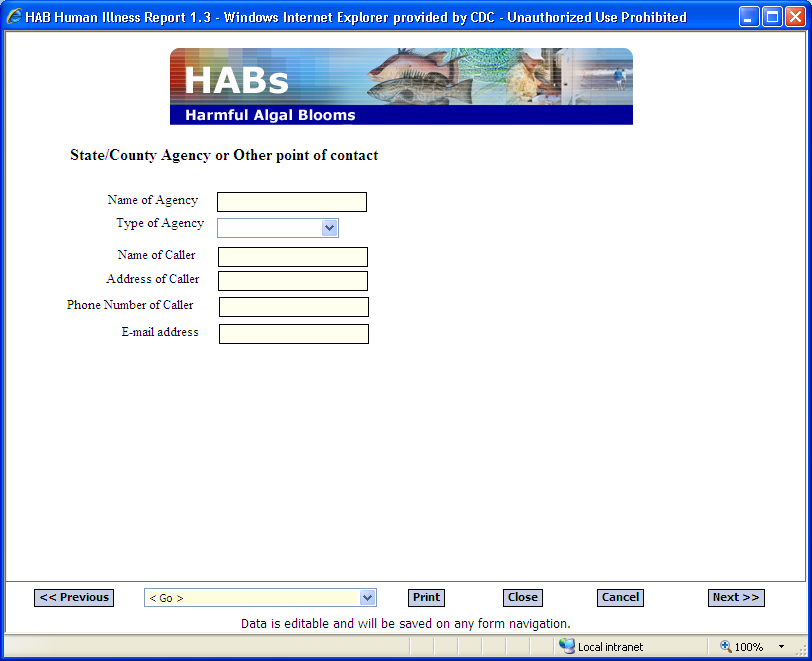The width and height of the screenshot is (812, 661).
Task: Click the Internet Explorer logo in the title bar
Action: [x=13, y=17]
